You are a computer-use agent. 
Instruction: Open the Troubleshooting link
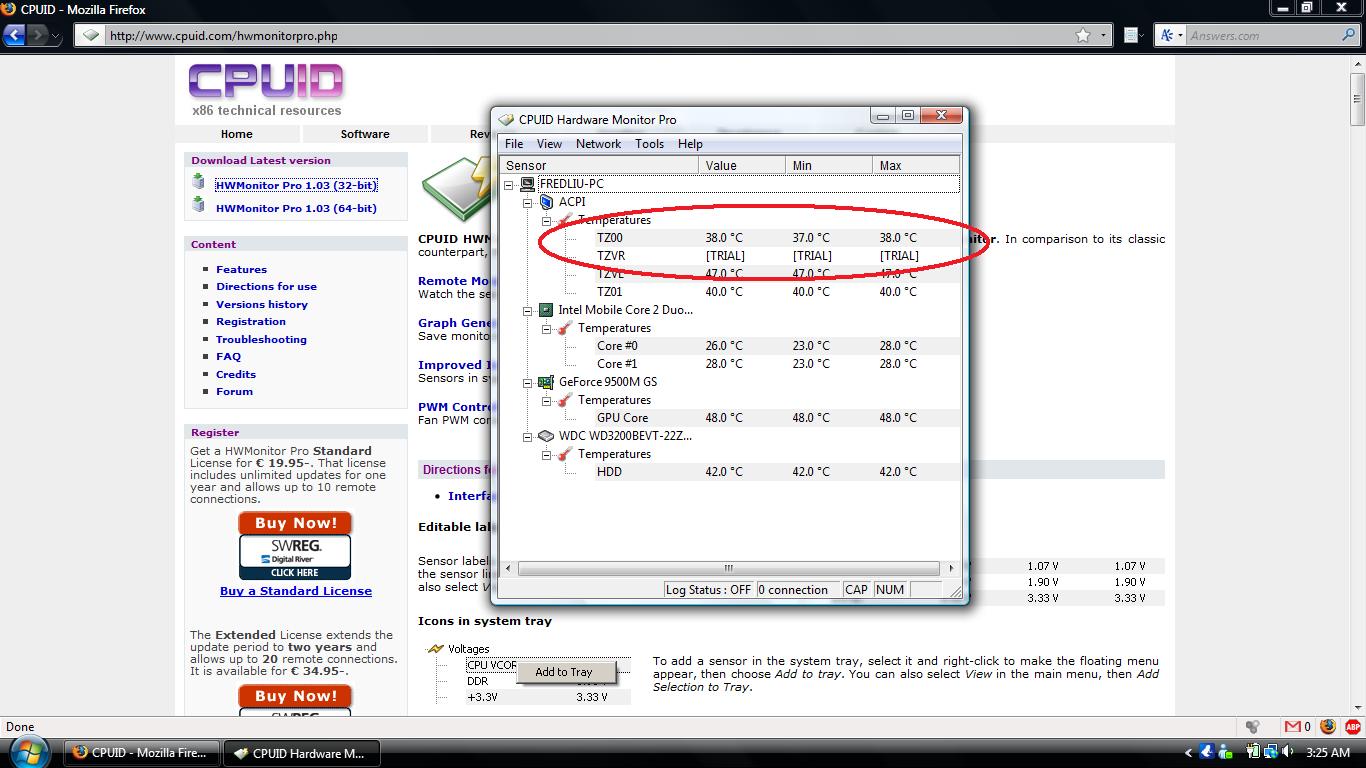tap(261, 339)
